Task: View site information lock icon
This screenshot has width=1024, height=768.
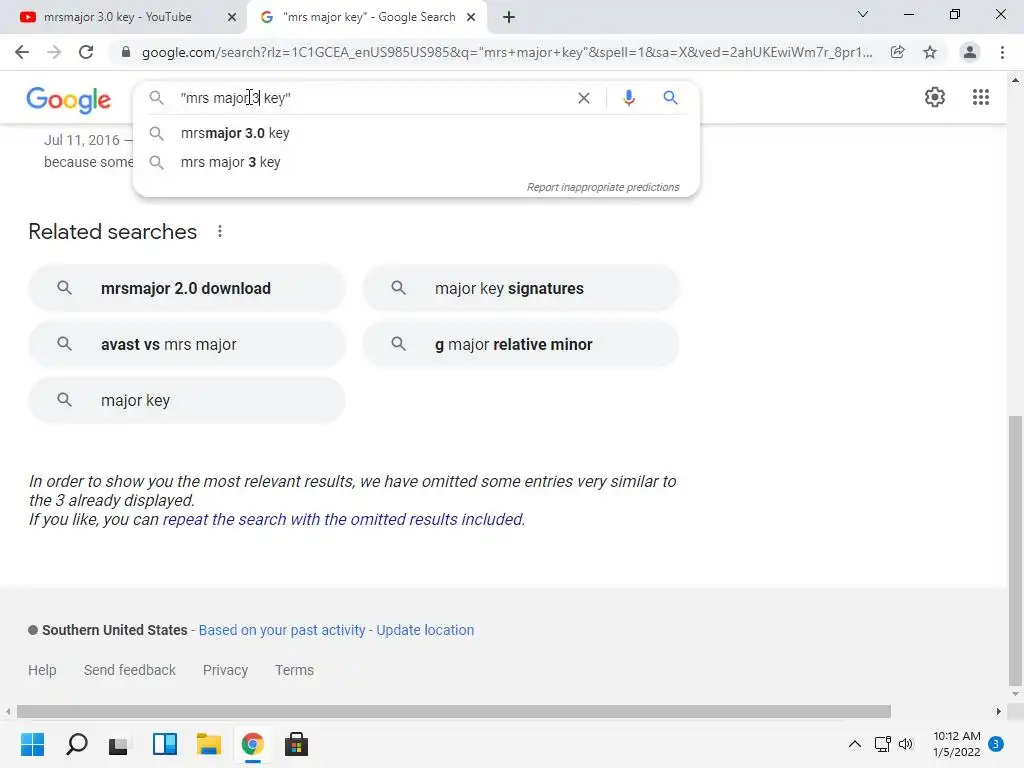Action: [x=126, y=52]
